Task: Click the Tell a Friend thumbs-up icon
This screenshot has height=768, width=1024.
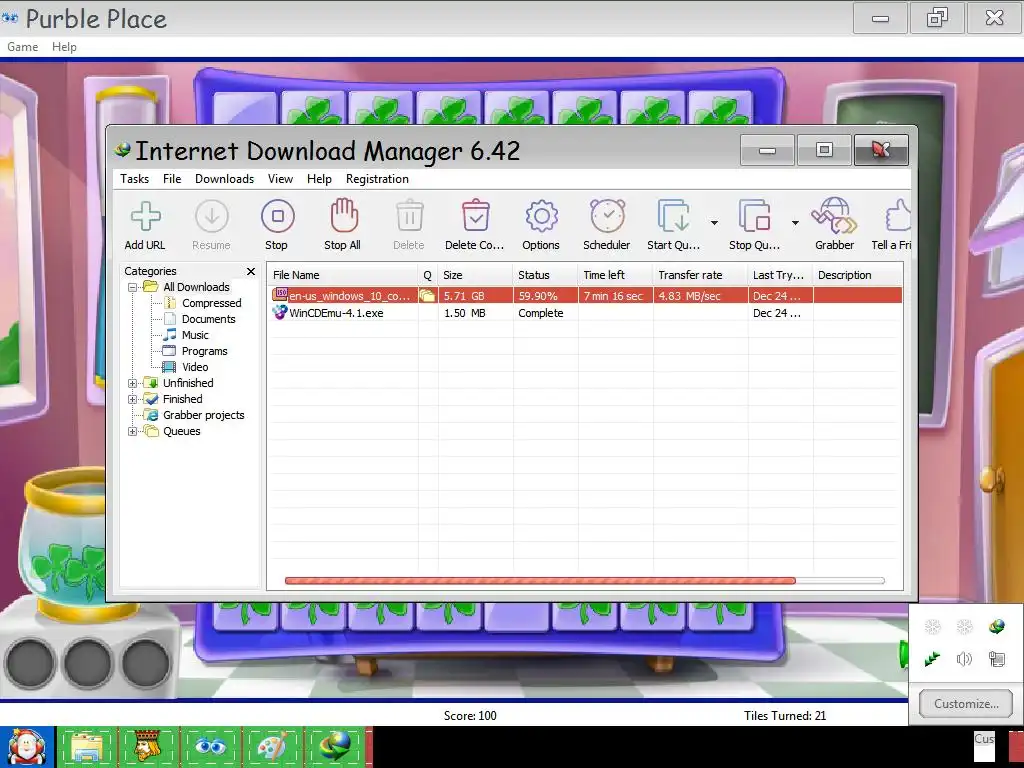Action: click(x=898, y=216)
